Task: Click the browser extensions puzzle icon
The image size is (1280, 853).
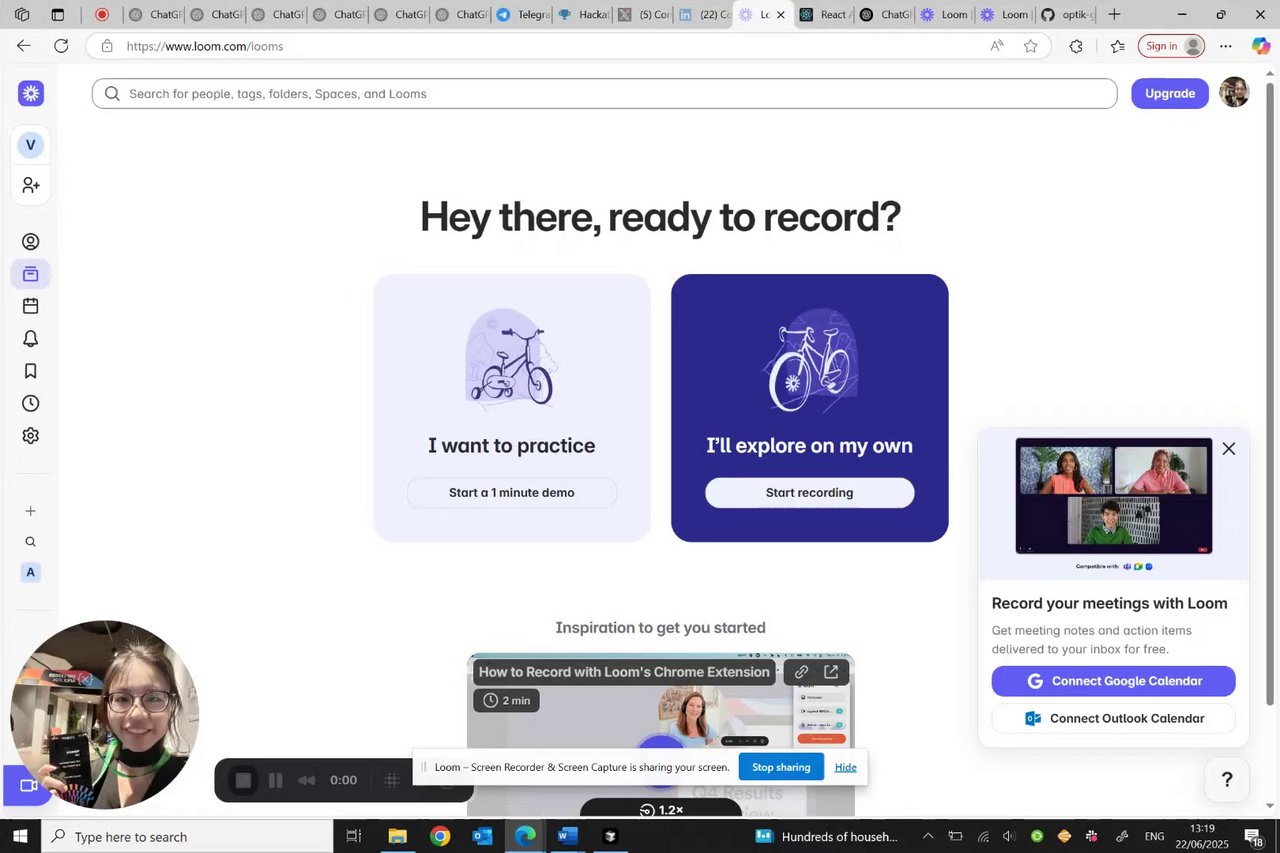Action: [1076, 46]
